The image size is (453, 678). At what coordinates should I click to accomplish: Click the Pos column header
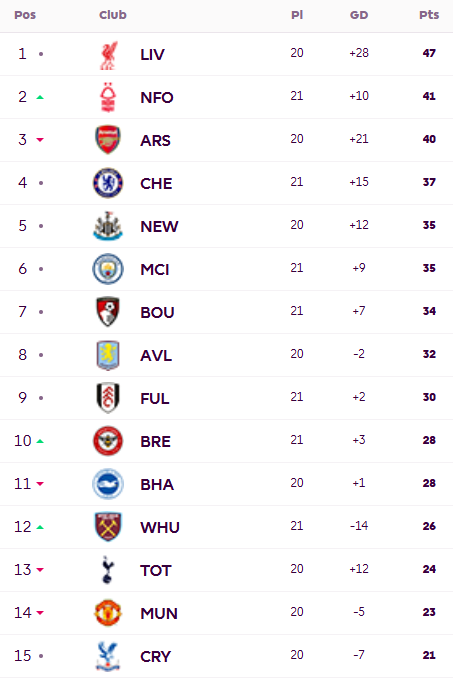pos(25,15)
